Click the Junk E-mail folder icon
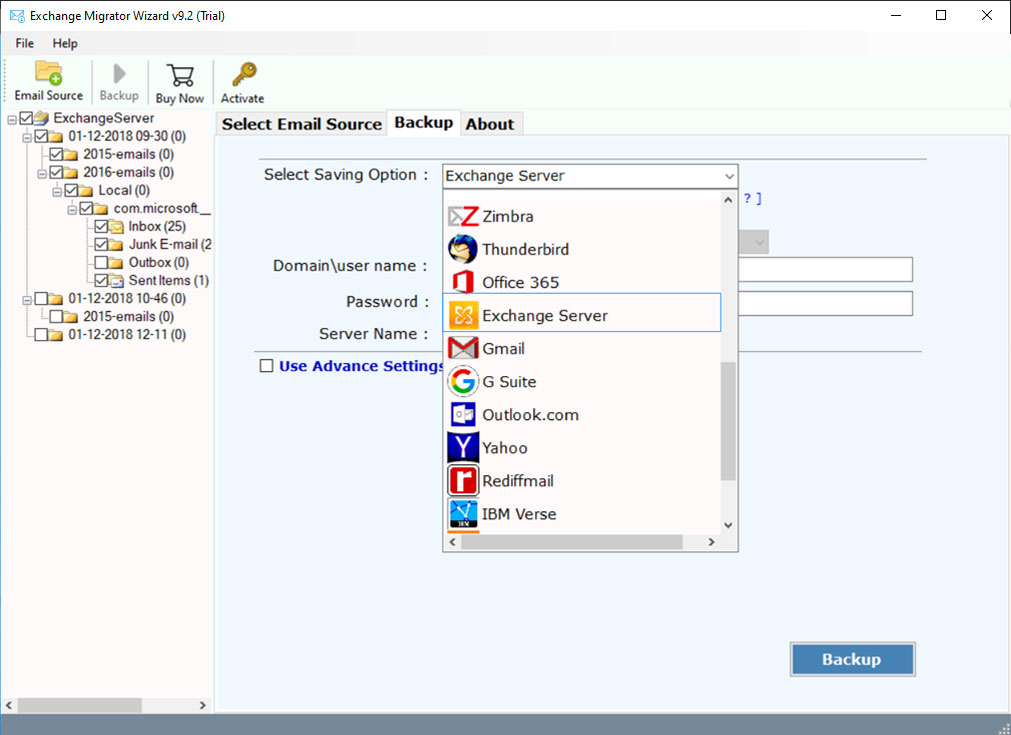The height and width of the screenshot is (735, 1011). pos(116,244)
